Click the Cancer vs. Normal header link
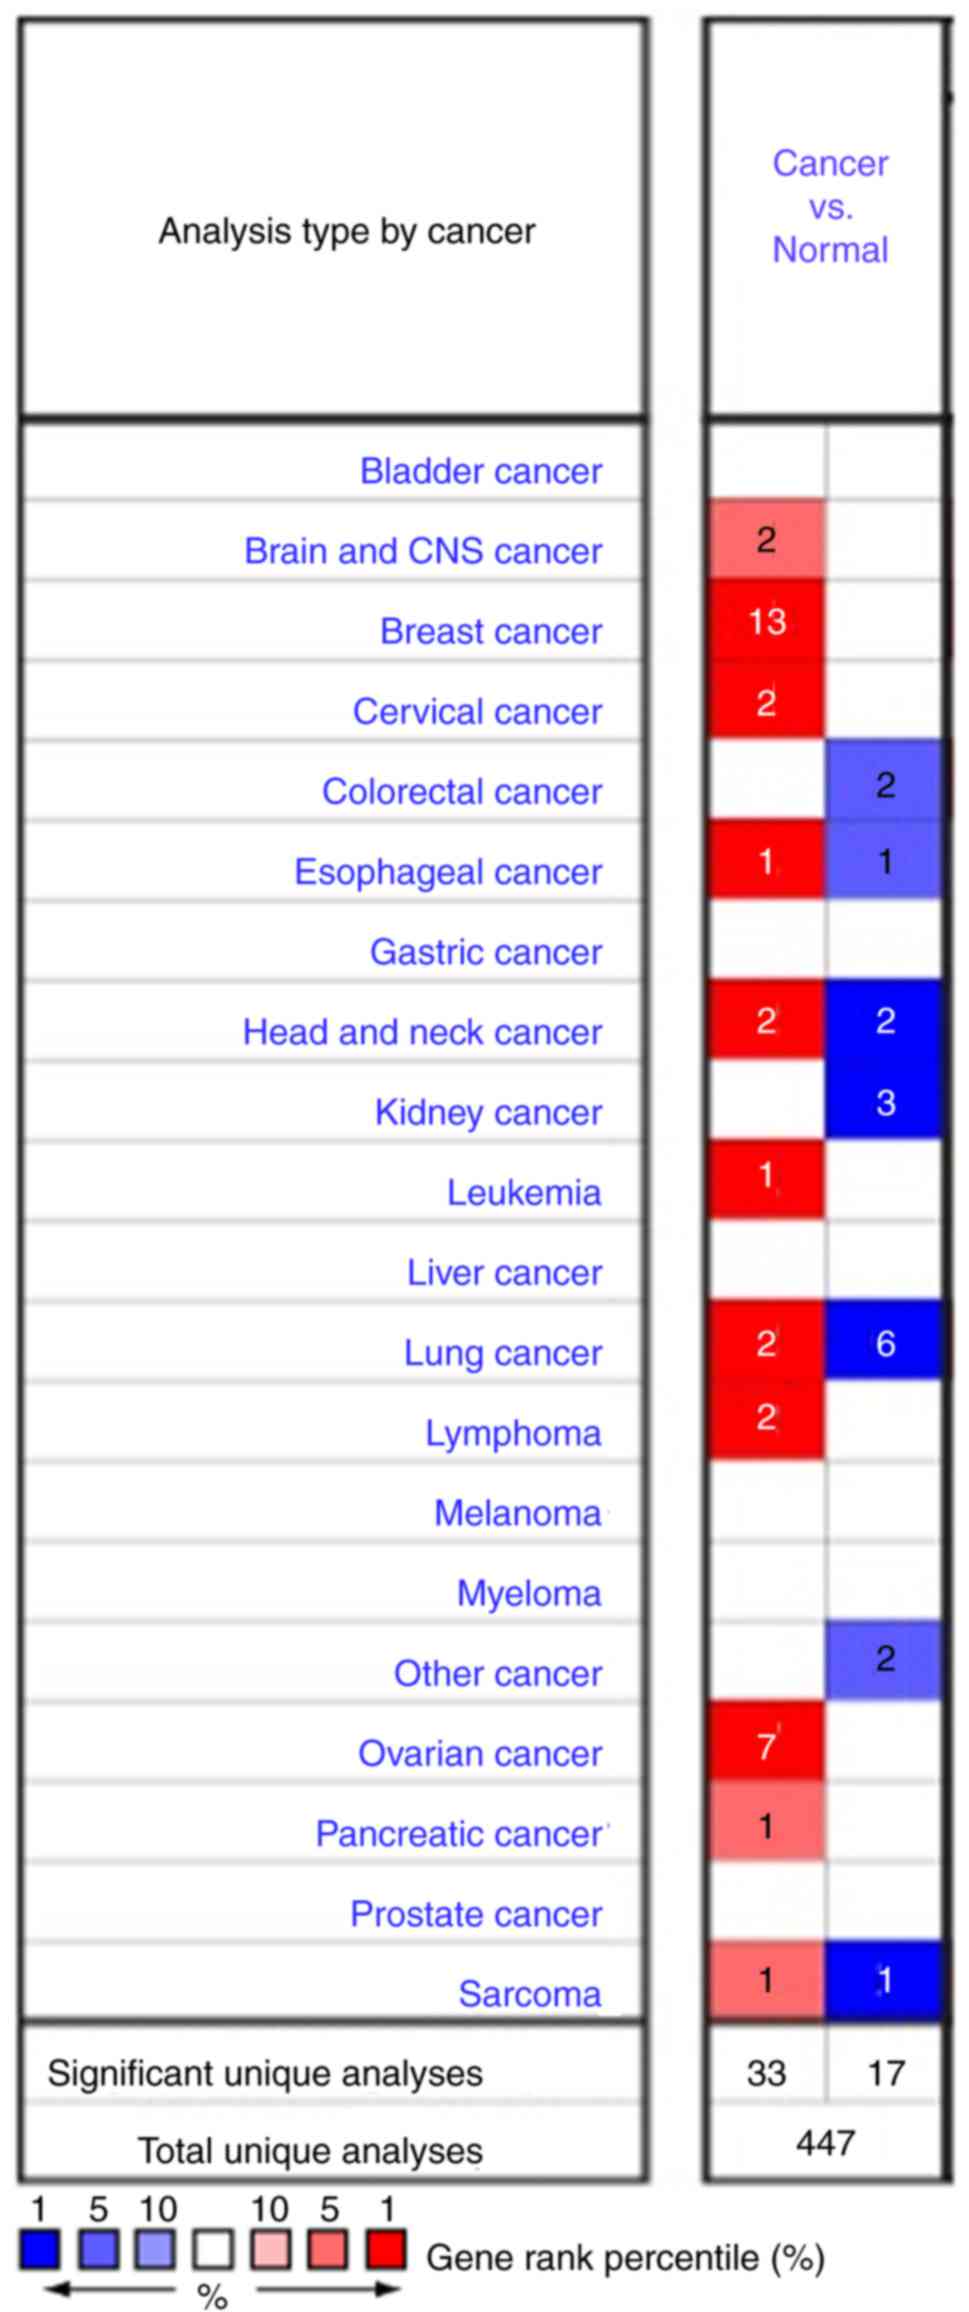This screenshot has height=2312, width=969. tap(829, 206)
